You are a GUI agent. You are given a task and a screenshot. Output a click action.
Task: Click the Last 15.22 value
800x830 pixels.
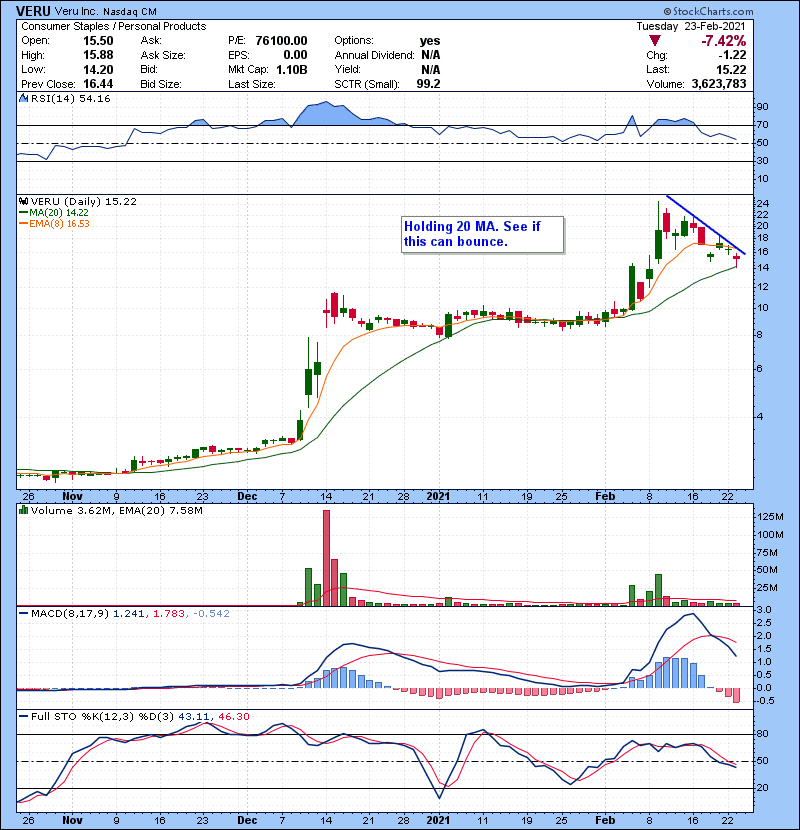coord(731,69)
